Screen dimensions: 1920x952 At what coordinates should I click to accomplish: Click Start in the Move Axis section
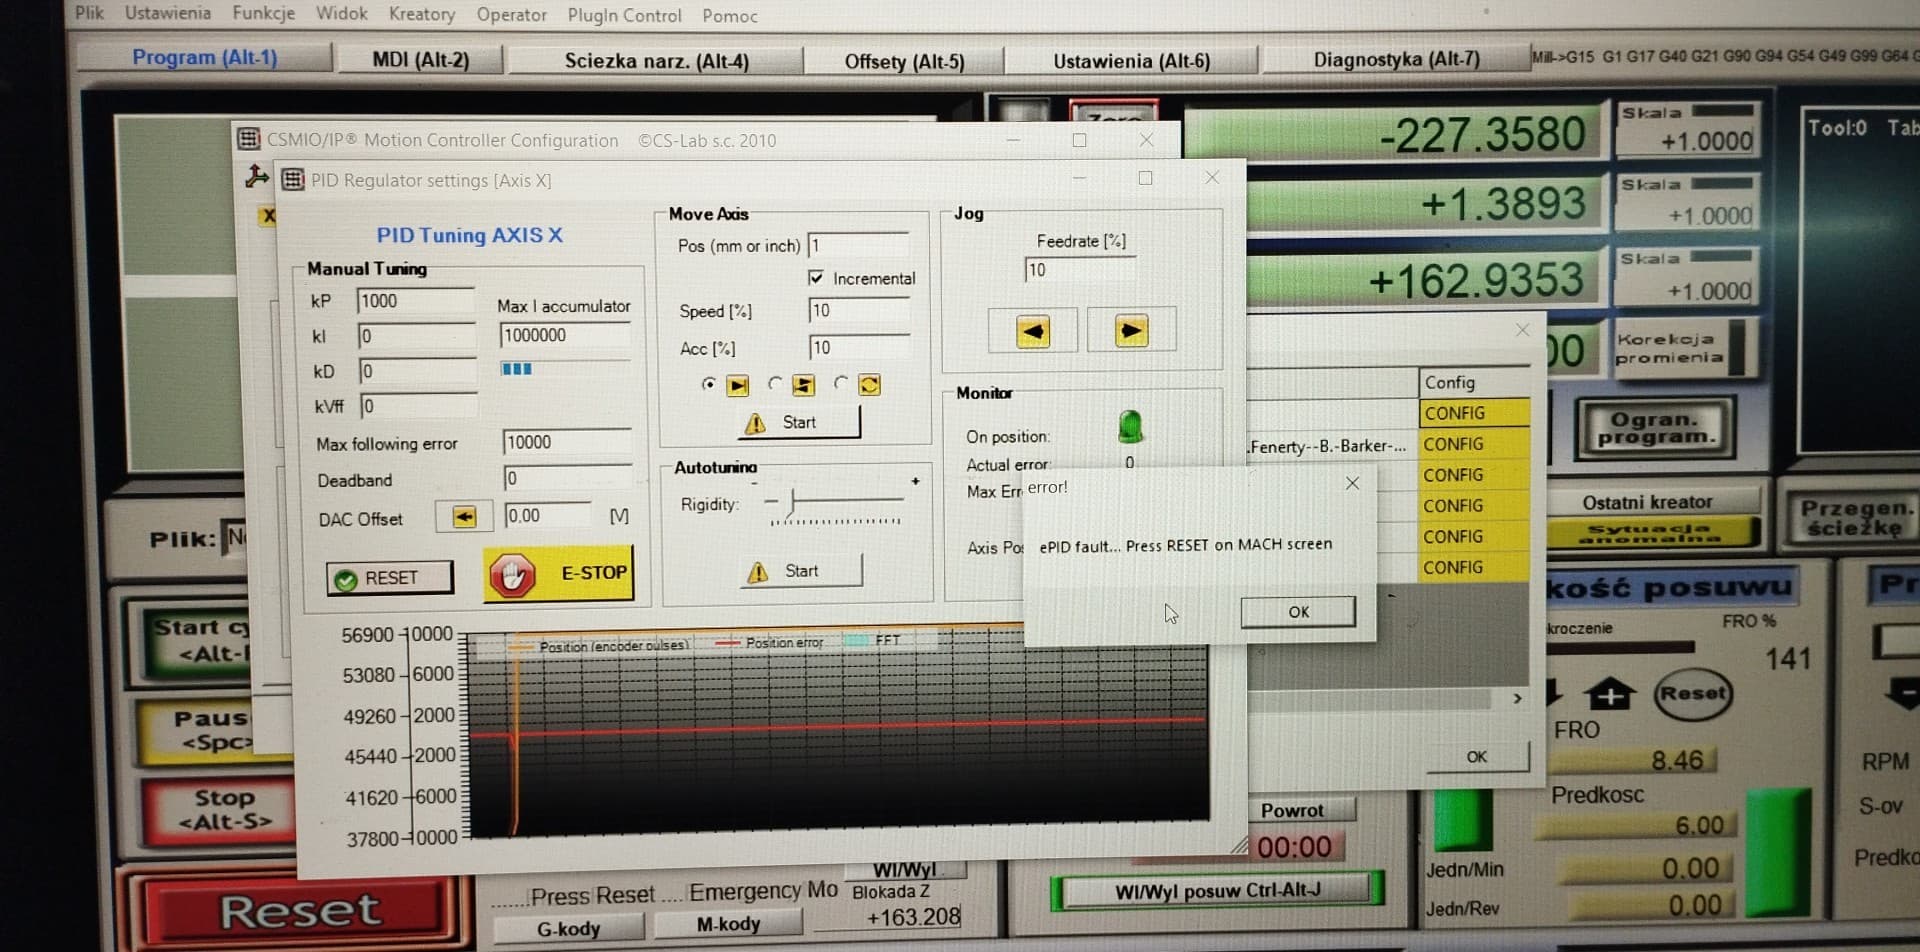(x=798, y=423)
